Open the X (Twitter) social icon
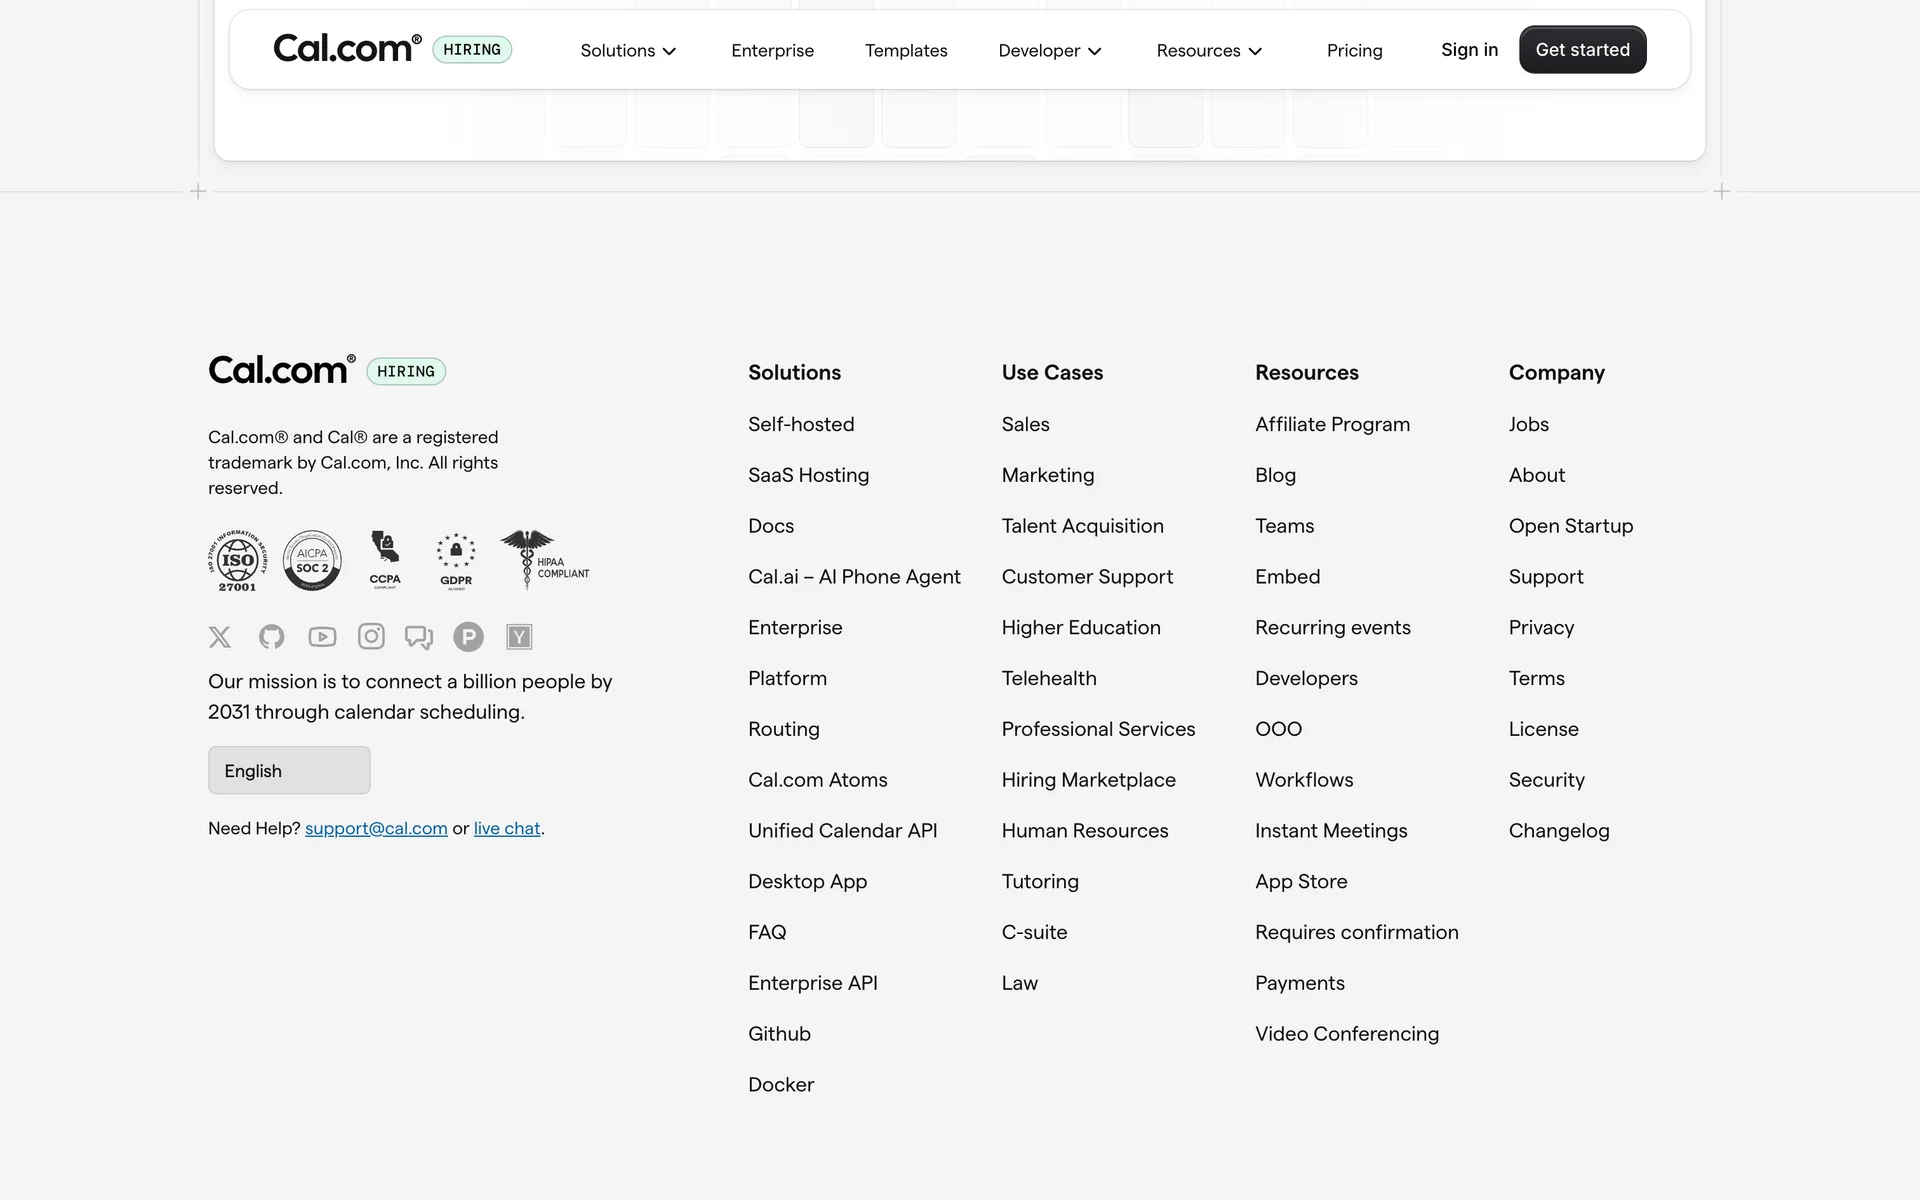 point(220,637)
